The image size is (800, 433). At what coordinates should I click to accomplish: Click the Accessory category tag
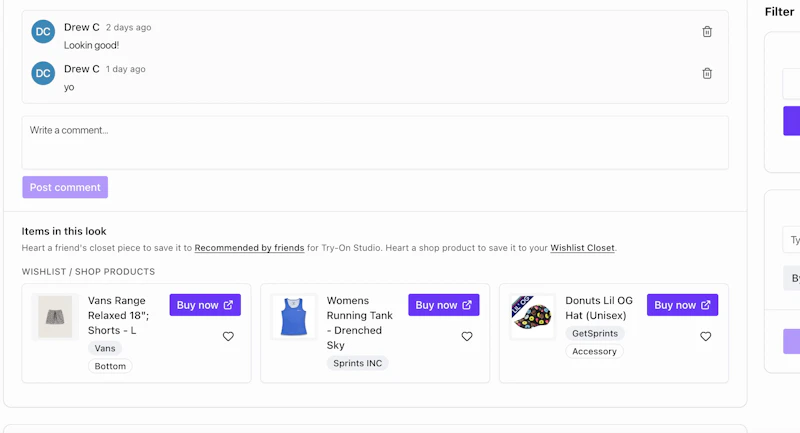594,351
